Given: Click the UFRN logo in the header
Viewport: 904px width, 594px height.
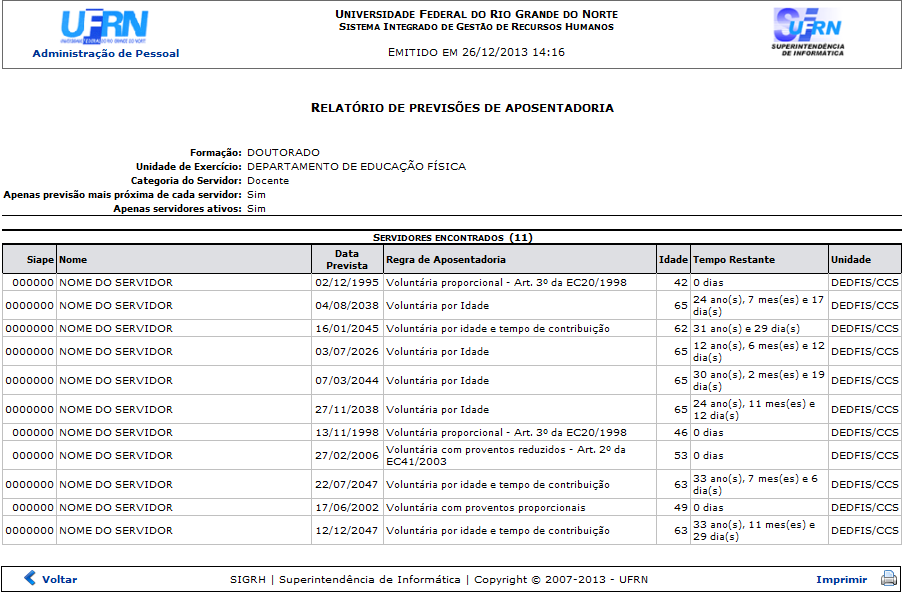Looking at the screenshot, I should pos(105,26).
